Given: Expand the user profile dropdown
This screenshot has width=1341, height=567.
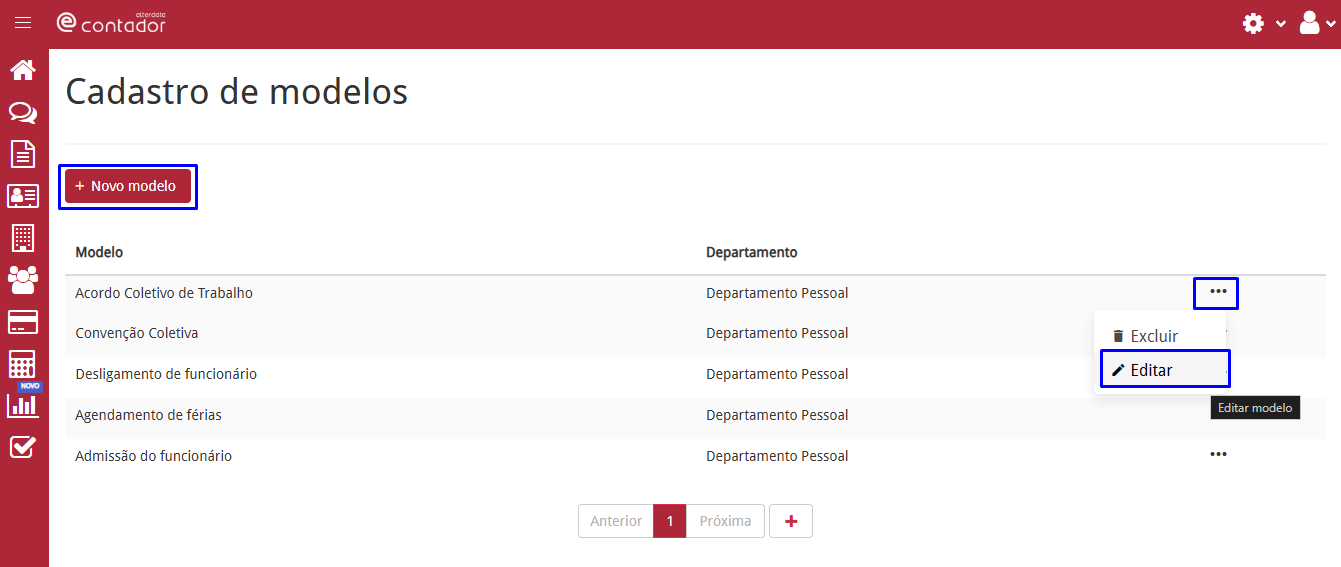Looking at the screenshot, I should tap(1317, 23).
